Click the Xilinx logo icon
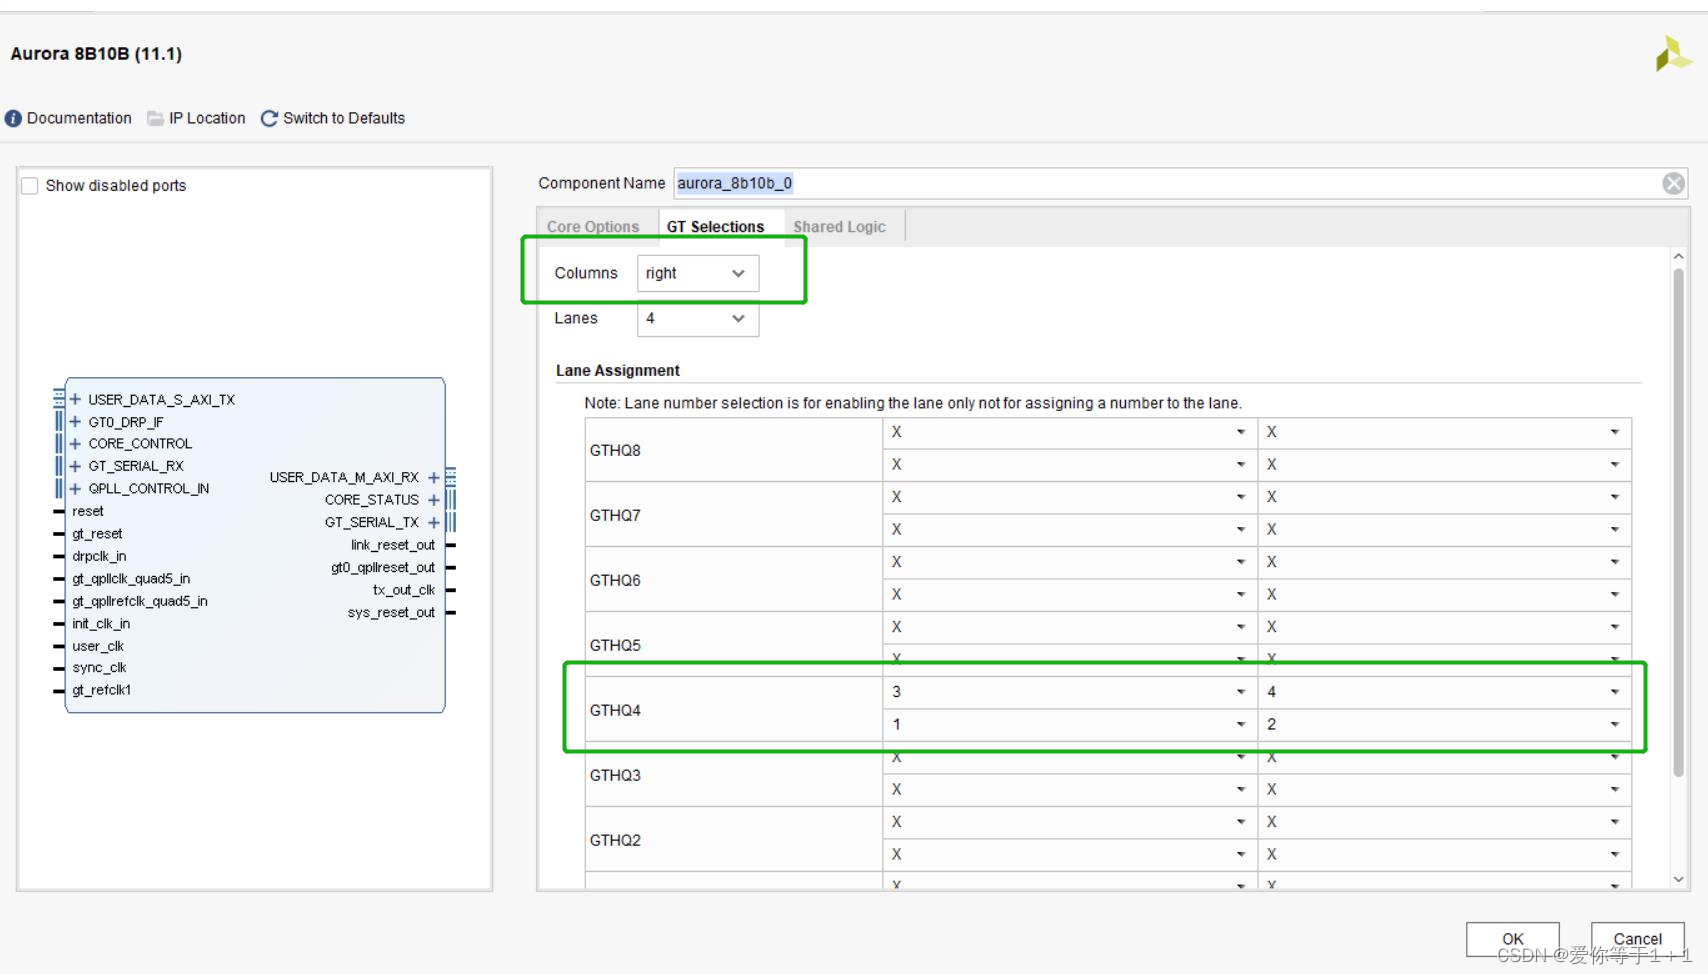 [1672, 54]
